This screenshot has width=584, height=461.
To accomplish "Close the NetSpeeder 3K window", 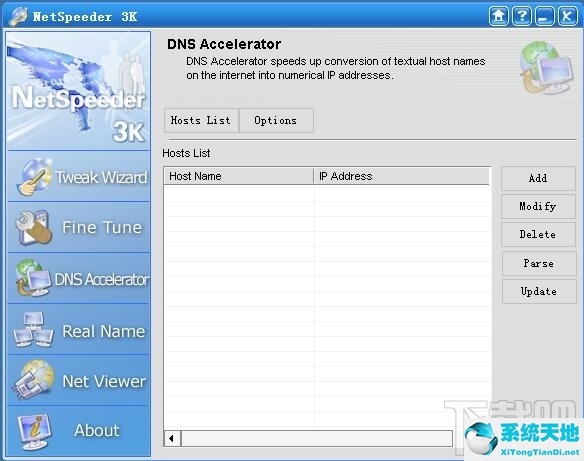I will click(x=568, y=16).
